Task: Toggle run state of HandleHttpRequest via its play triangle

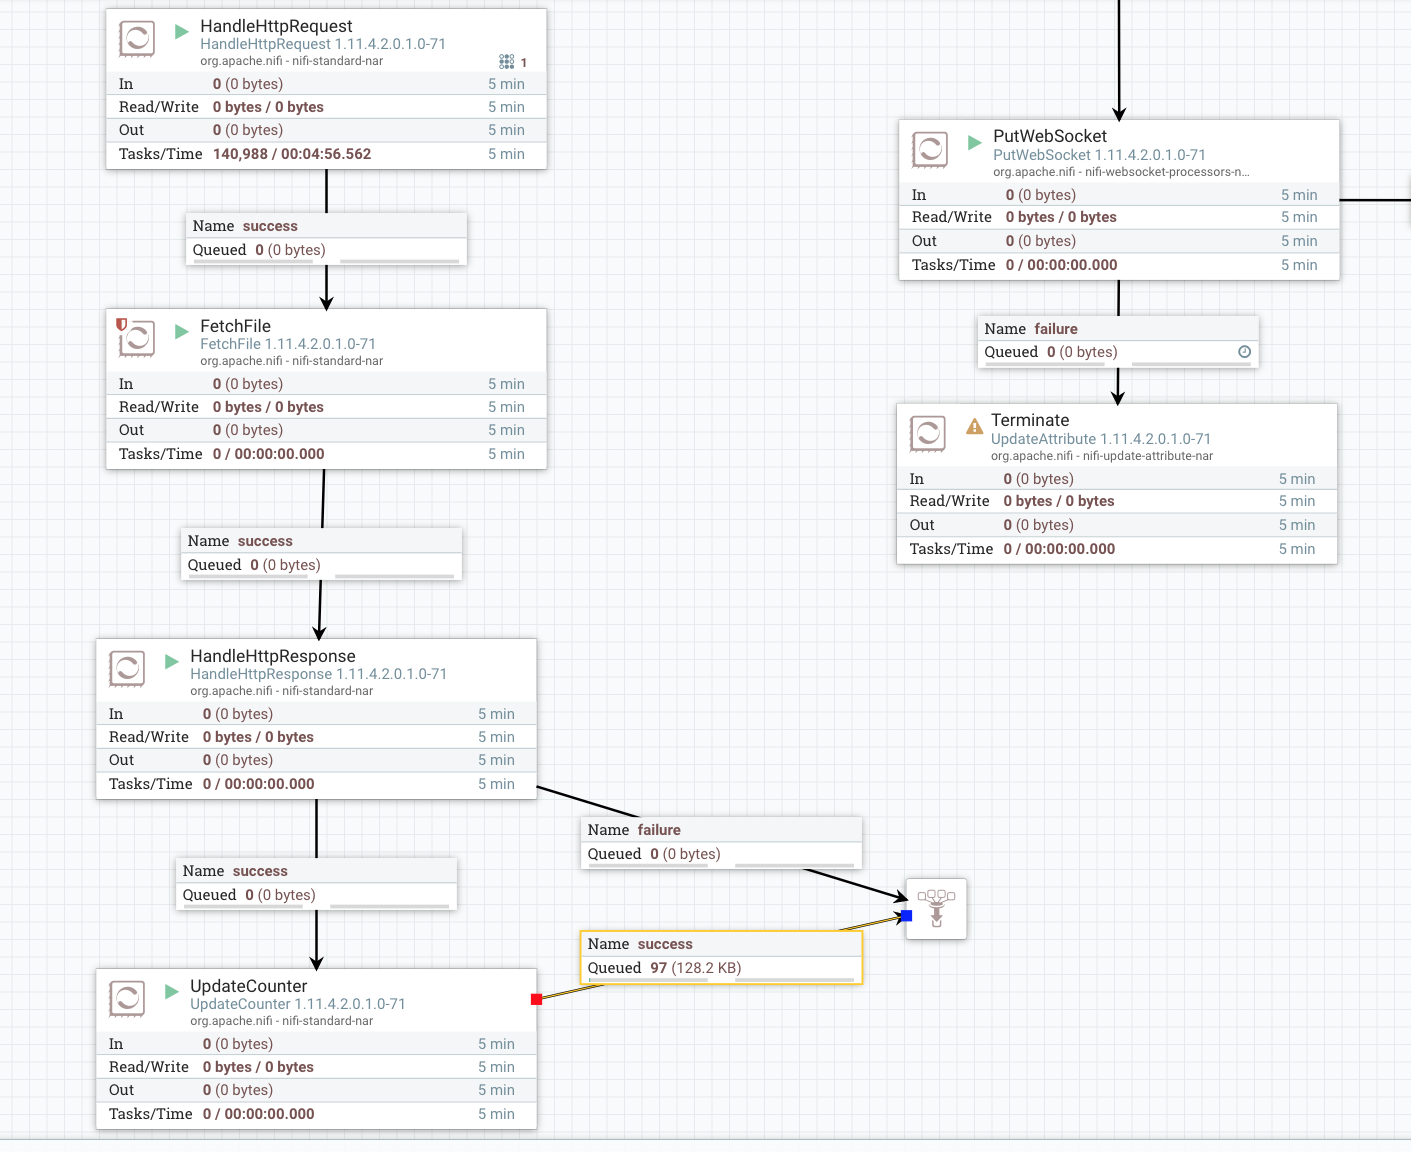Action: [x=181, y=31]
